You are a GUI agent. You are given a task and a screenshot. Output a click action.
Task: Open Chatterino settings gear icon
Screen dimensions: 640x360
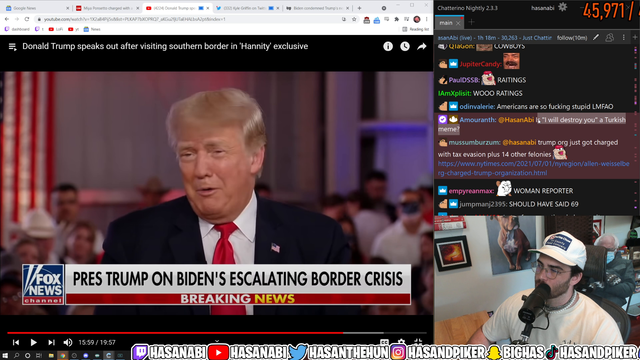tap(562, 7)
